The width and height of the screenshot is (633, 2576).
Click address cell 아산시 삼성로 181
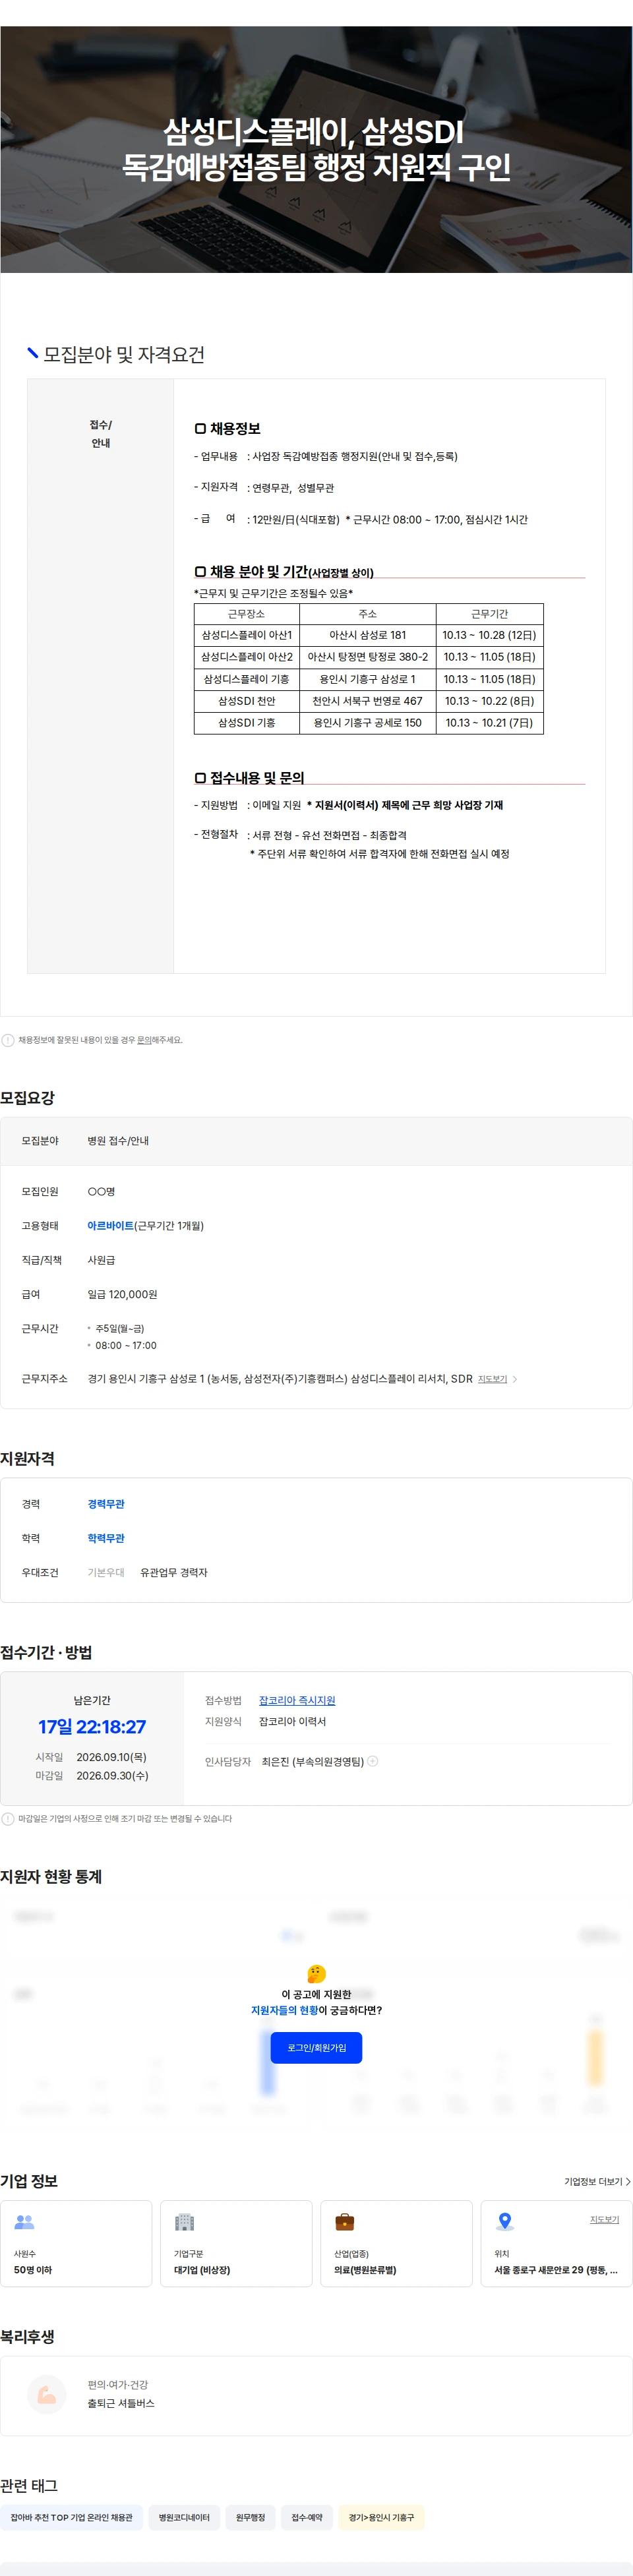click(x=368, y=635)
